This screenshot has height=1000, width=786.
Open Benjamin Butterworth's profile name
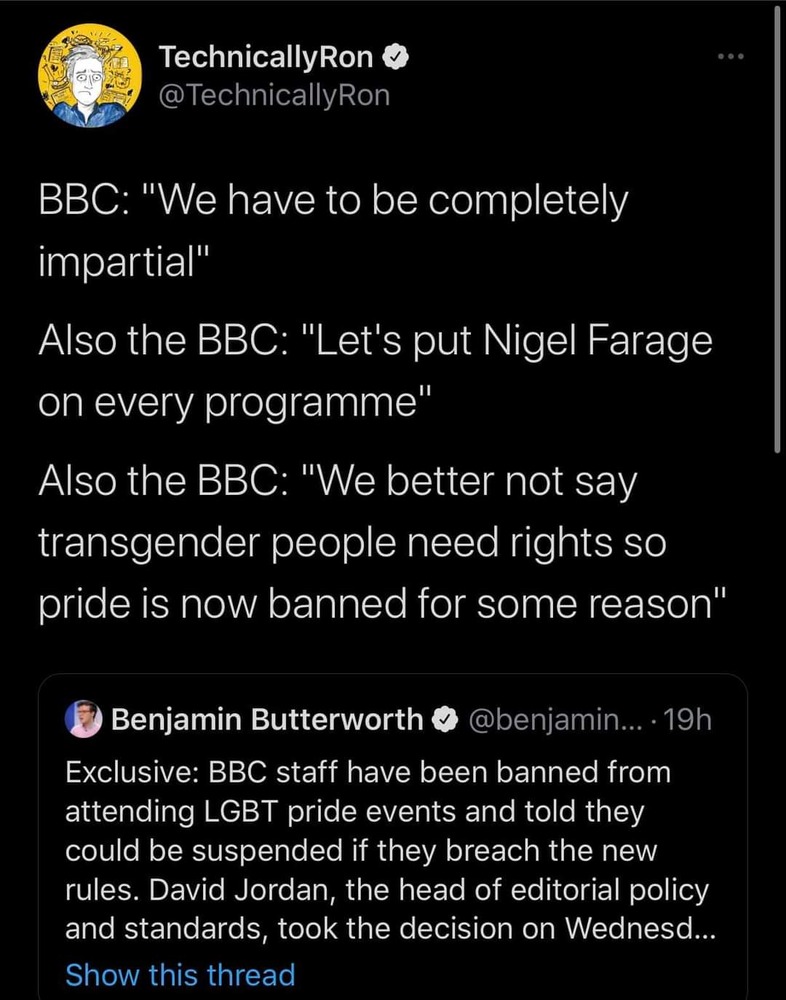268,719
